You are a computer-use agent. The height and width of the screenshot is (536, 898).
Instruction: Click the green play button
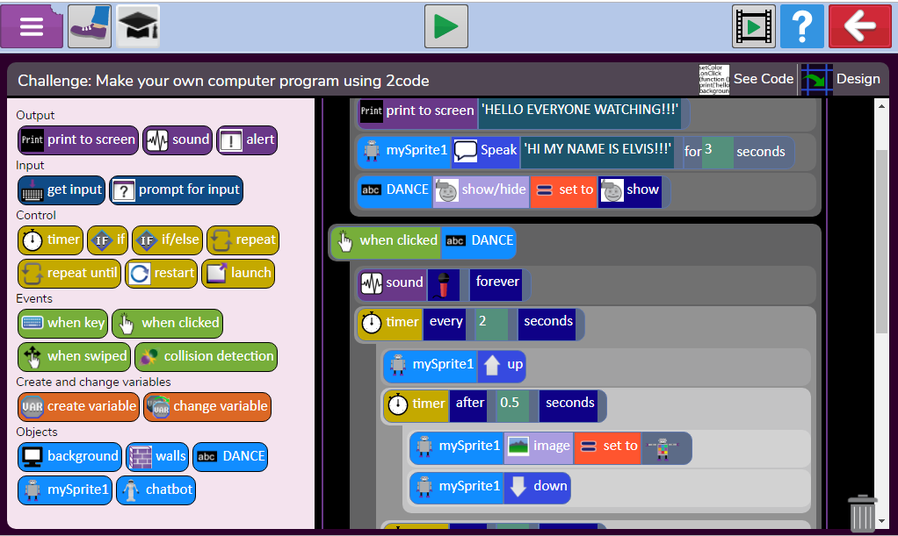click(x=446, y=26)
